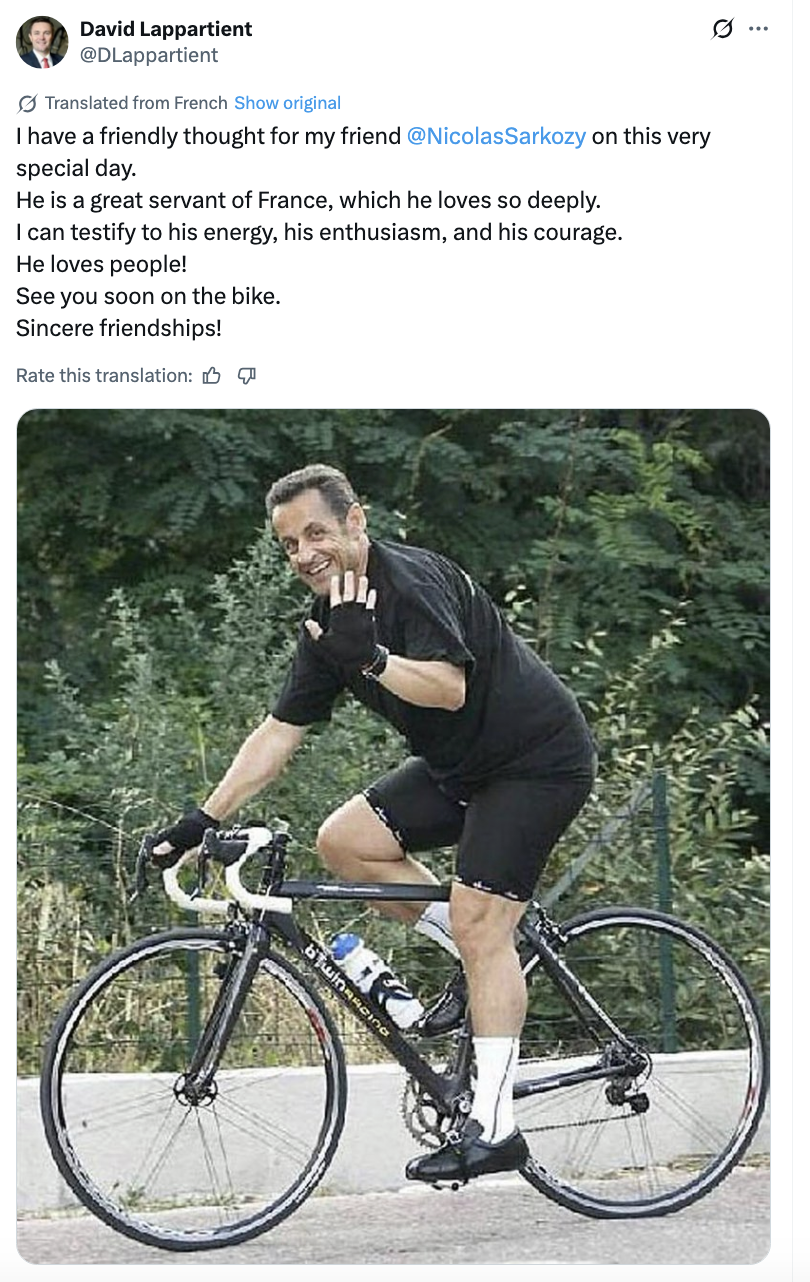The image size is (810, 1282).
Task: Click the line starting "I can testify"
Action: [319, 233]
